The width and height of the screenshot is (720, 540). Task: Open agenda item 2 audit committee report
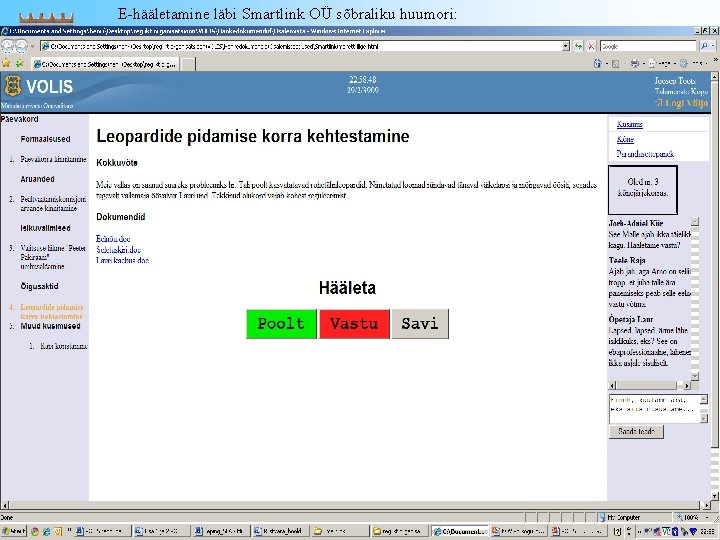coord(53,203)
